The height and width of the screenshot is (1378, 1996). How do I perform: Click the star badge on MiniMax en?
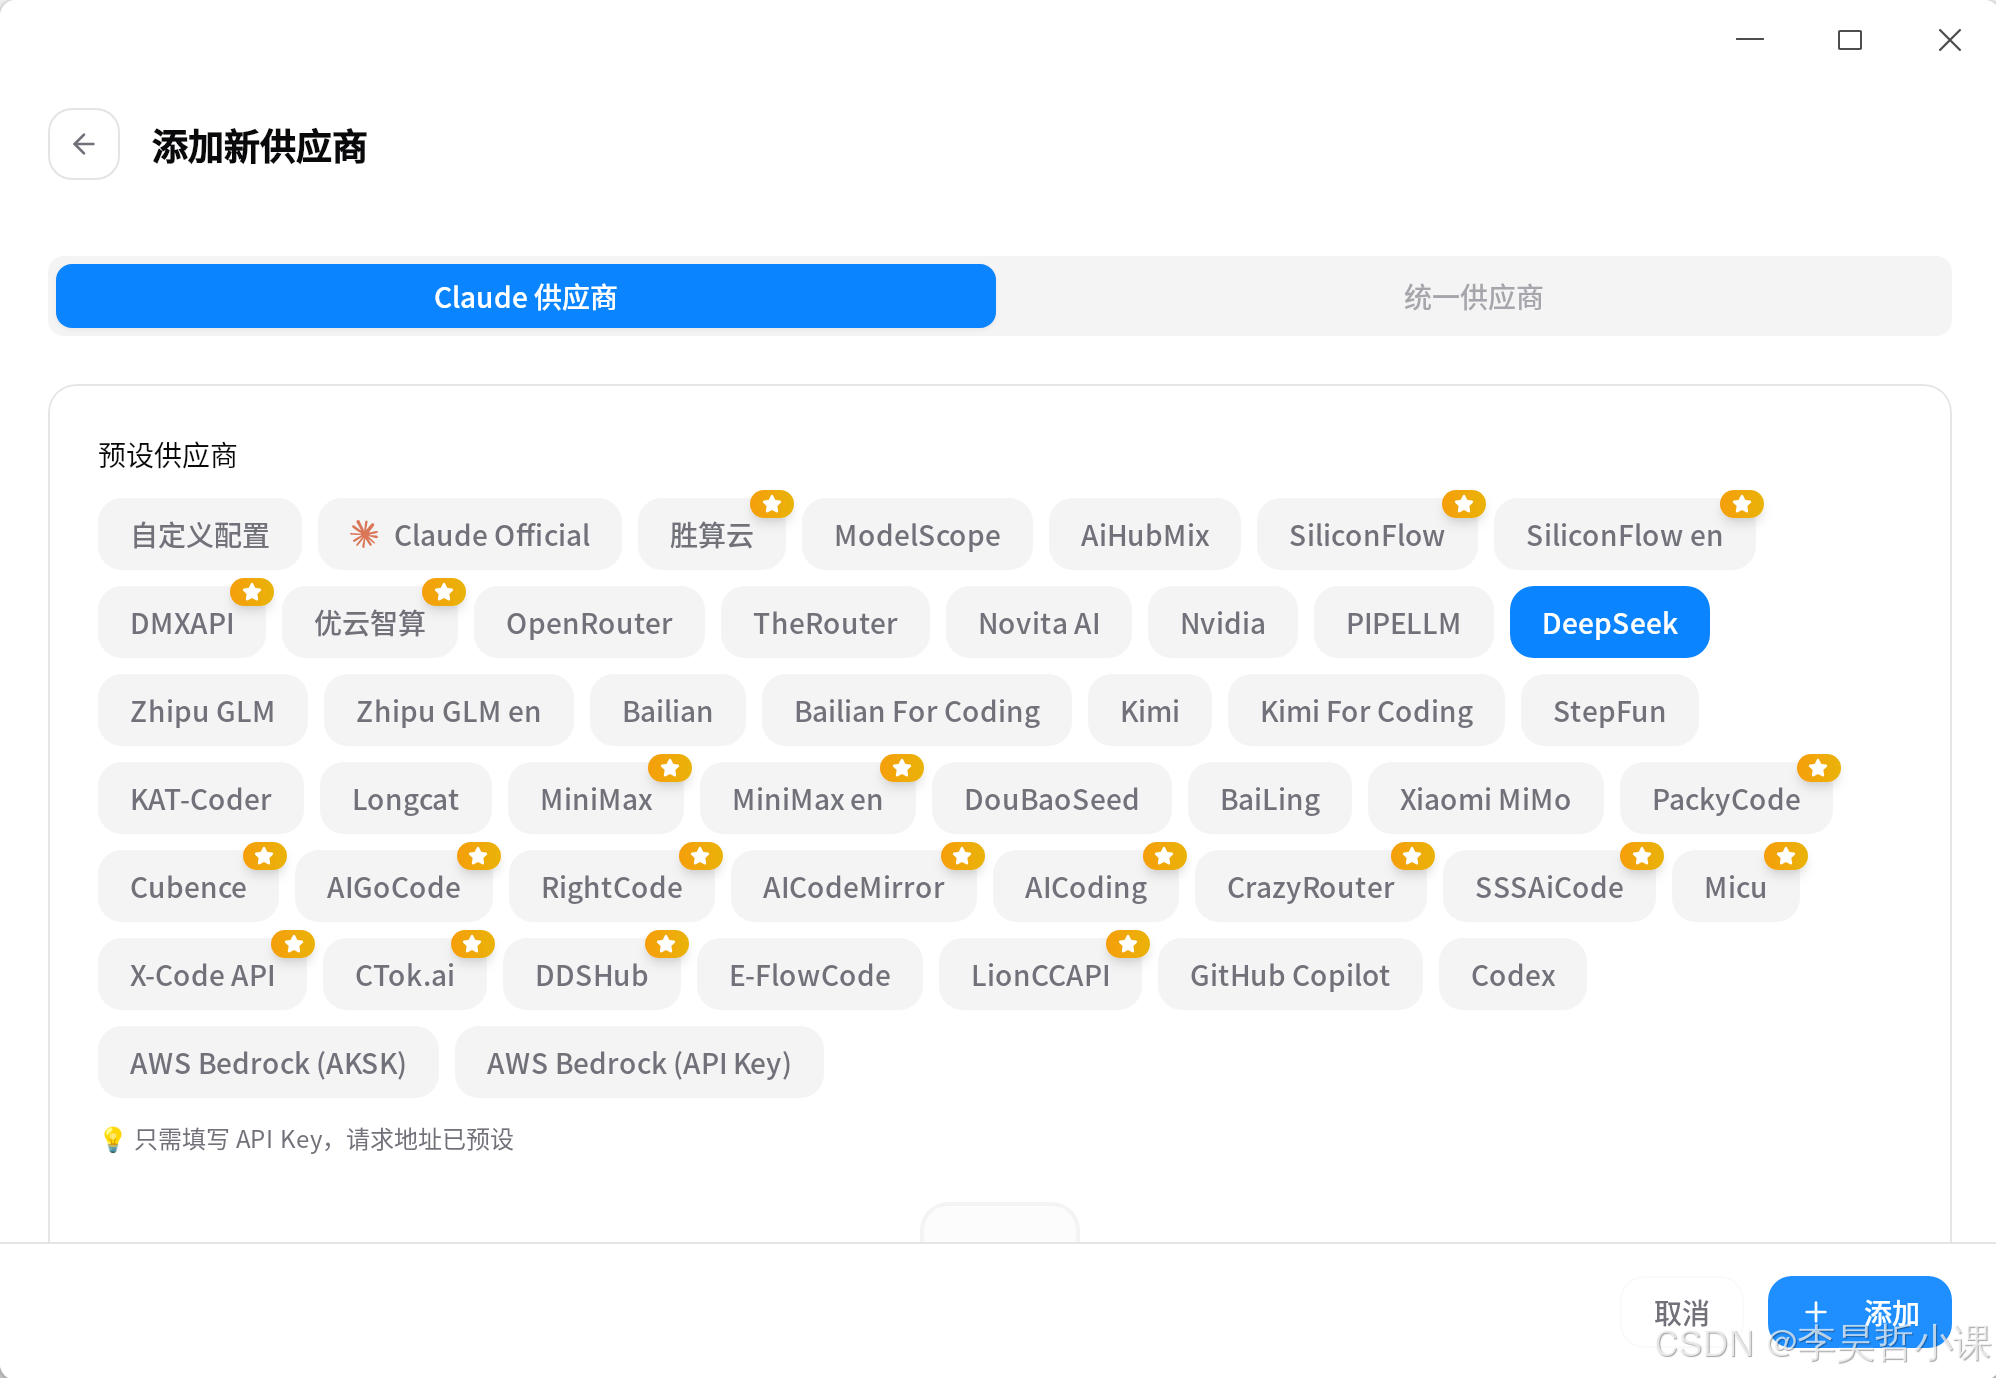901,768
